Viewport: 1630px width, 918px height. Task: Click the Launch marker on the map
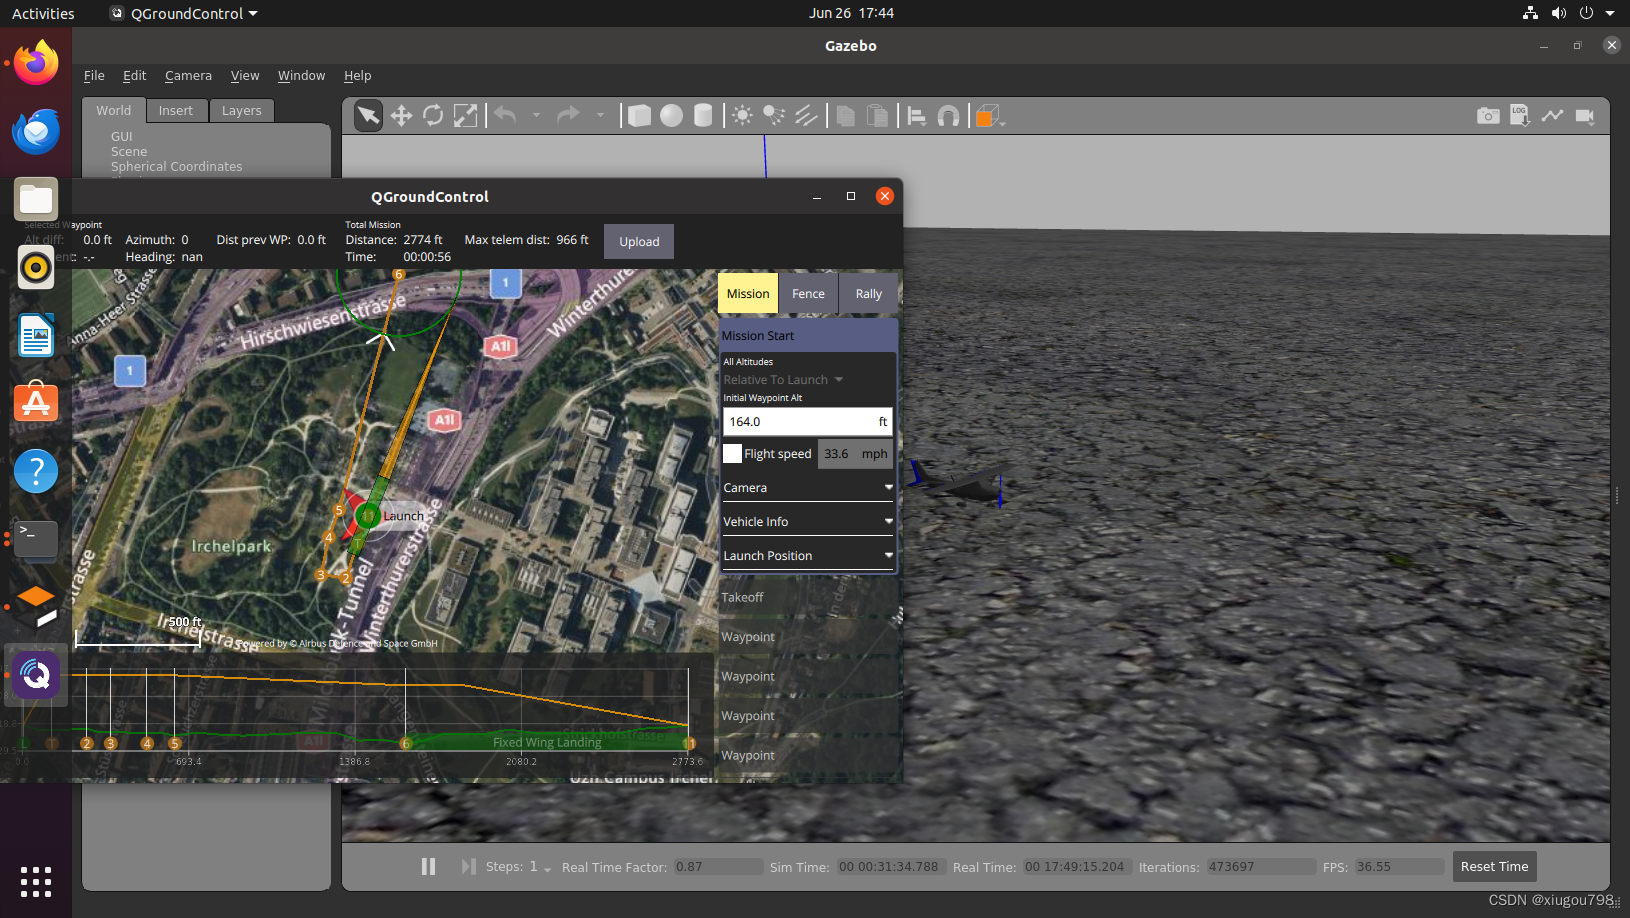point(368,516)
